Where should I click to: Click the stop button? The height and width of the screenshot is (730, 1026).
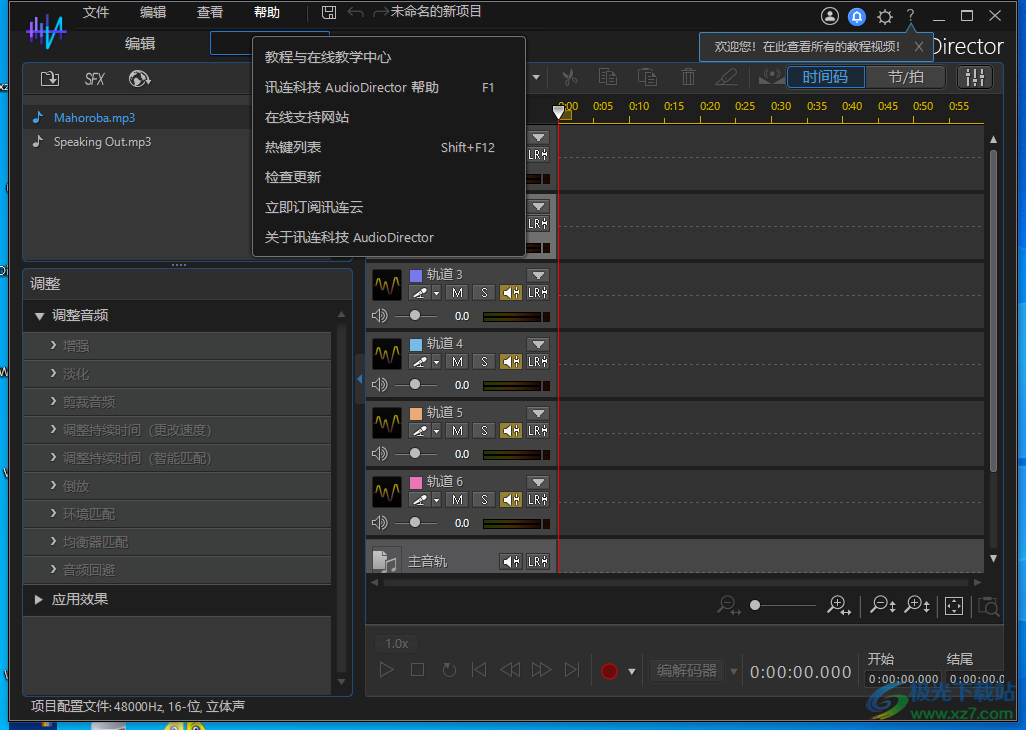pyautogui.click(x=417, y=670)
